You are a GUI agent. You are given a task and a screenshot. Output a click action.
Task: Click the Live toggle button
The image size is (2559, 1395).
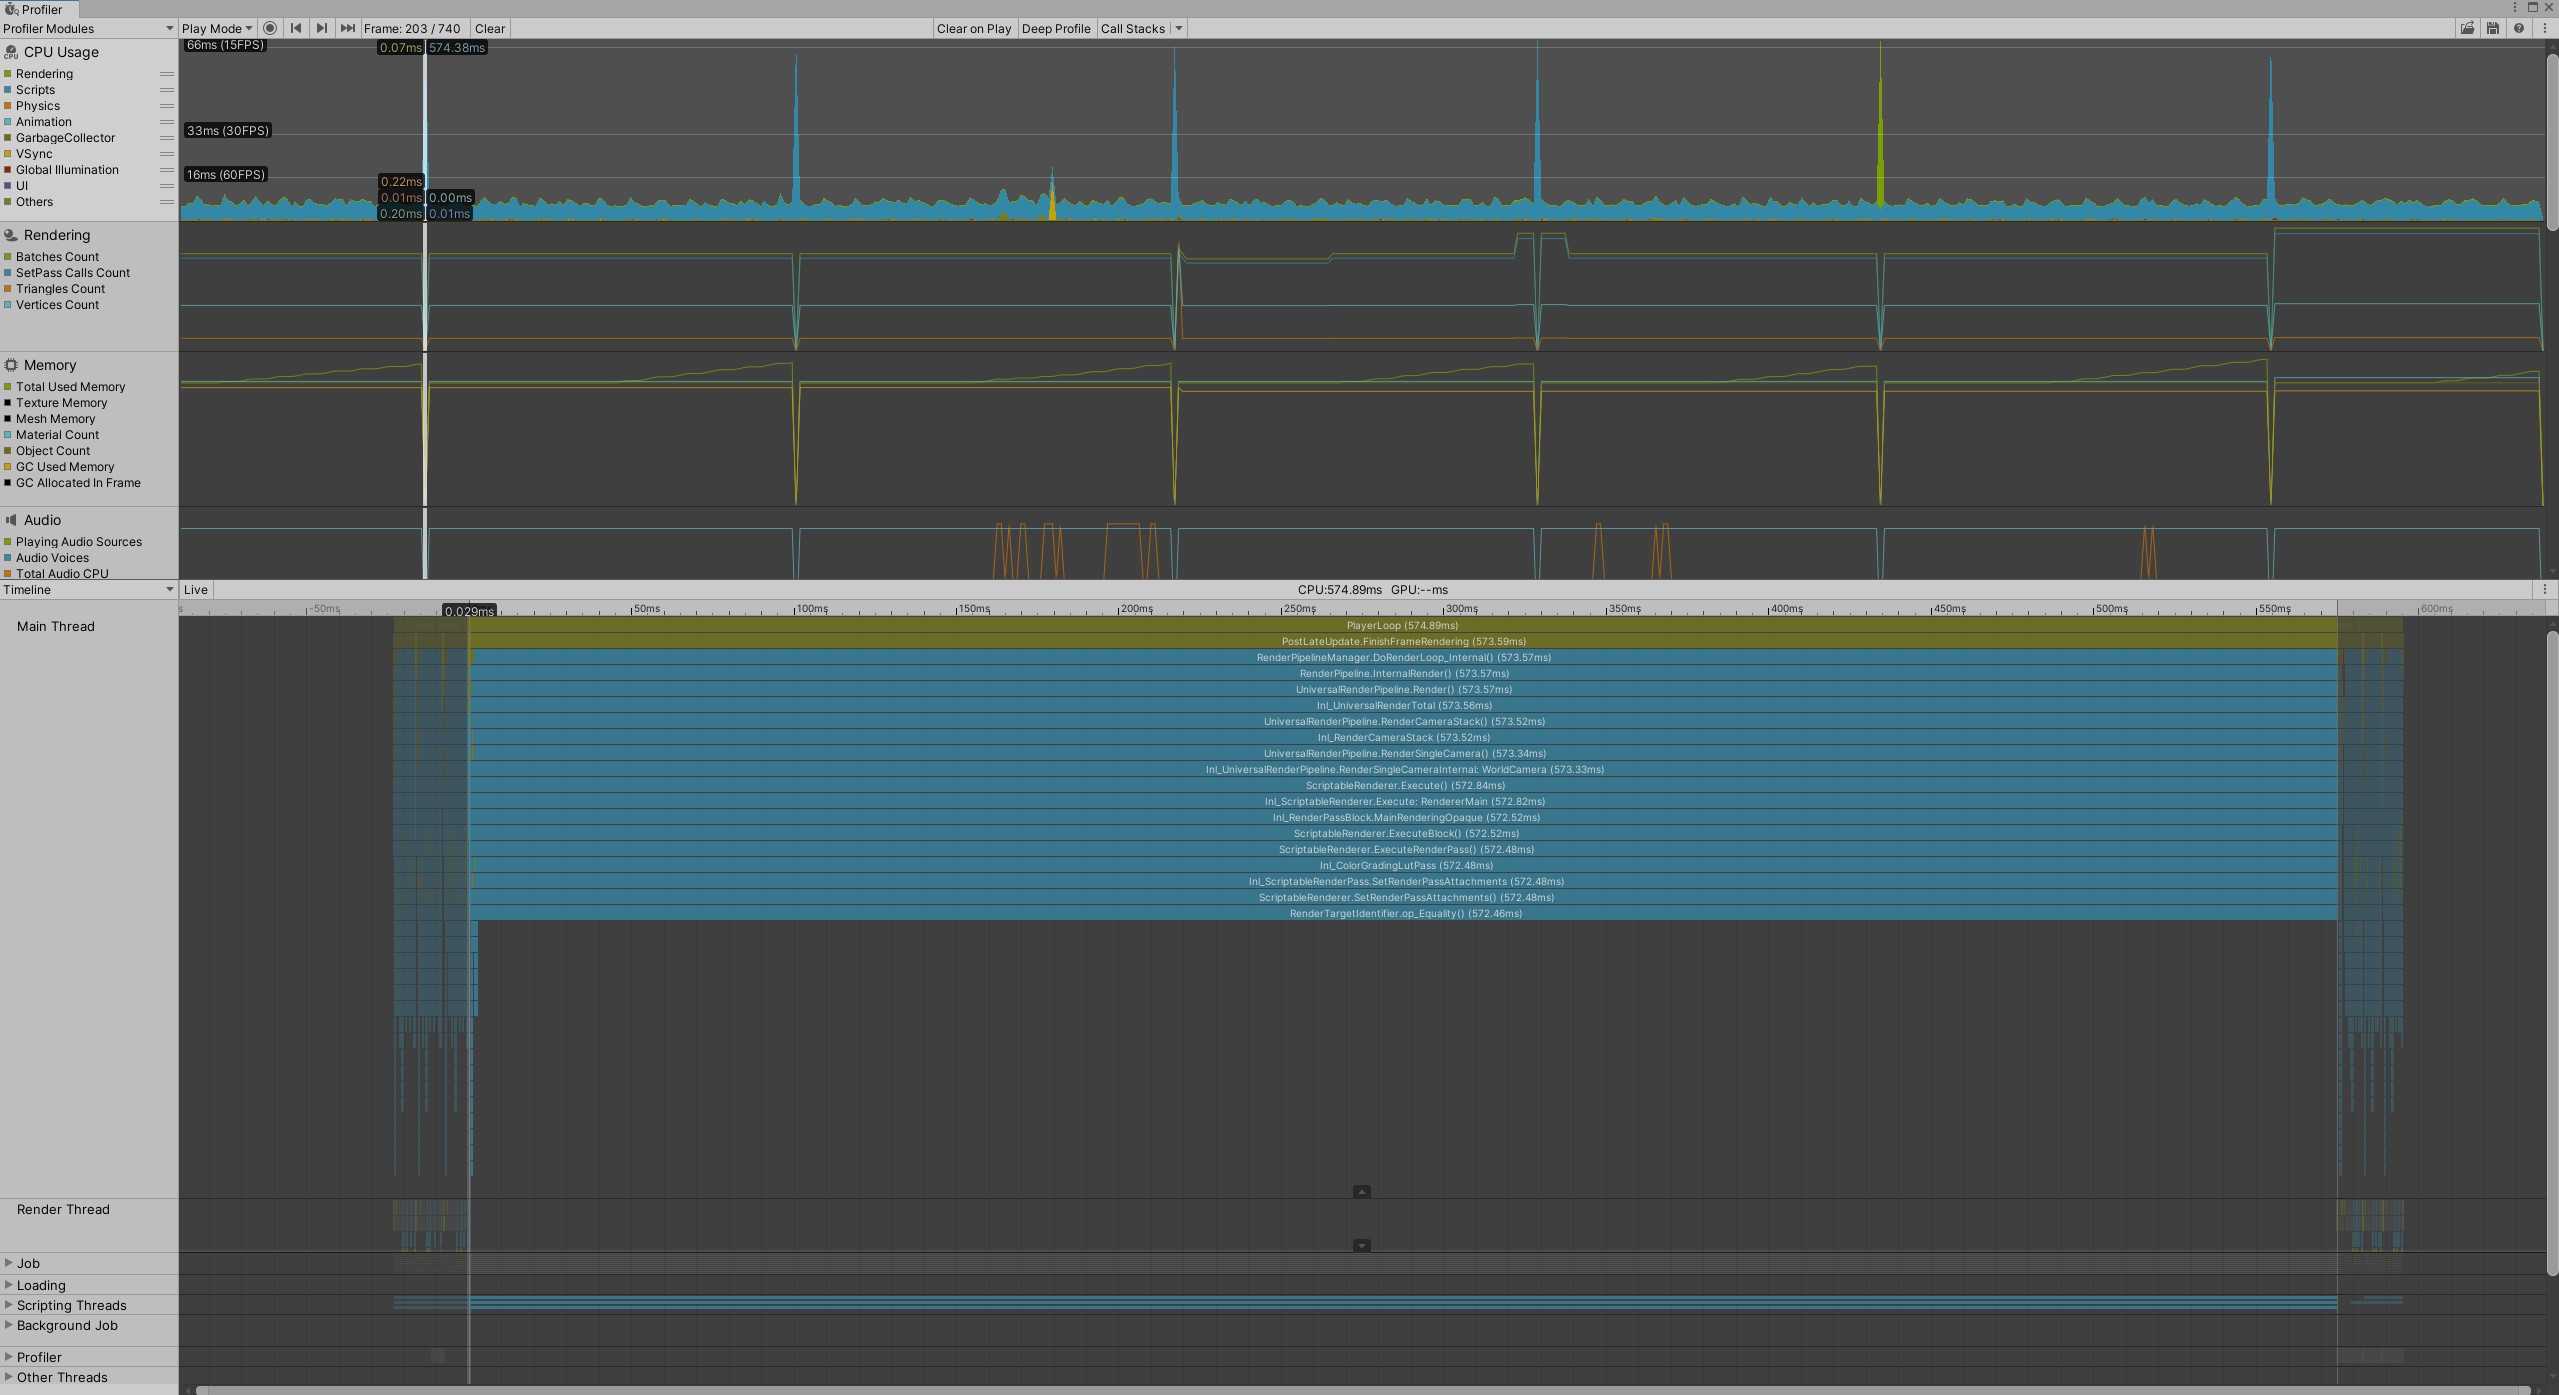coord(196,589)
